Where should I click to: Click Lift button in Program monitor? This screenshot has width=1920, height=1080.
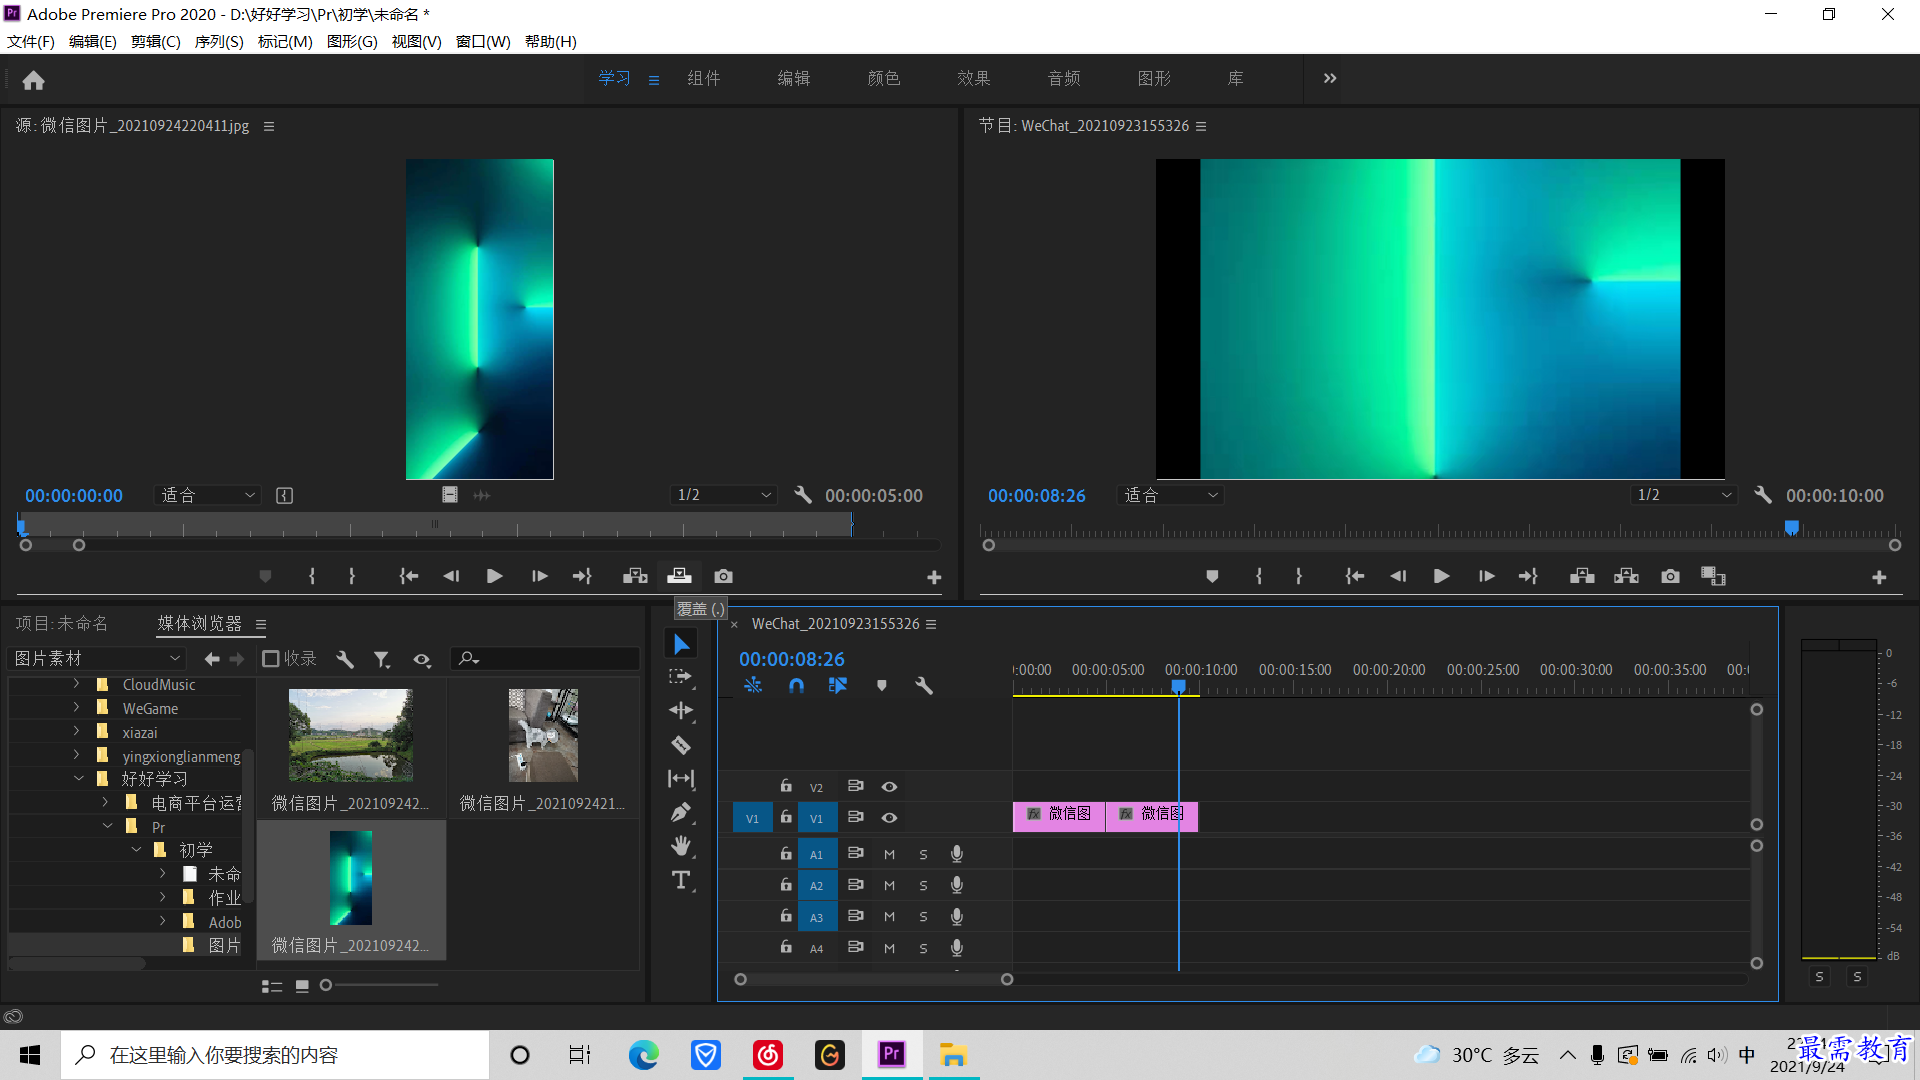(1582, 576)
